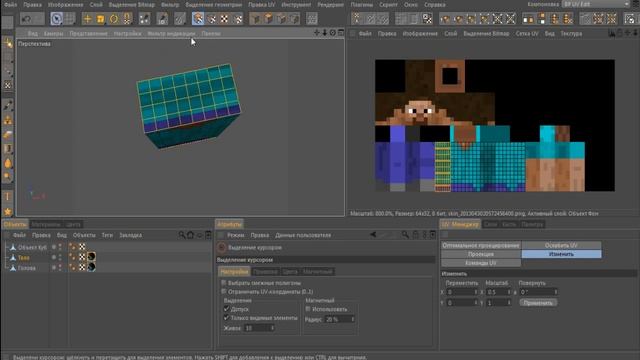Click the lock icon in the Attributes panel
Screen dimensions: 640x360
(x=416, y=235)
